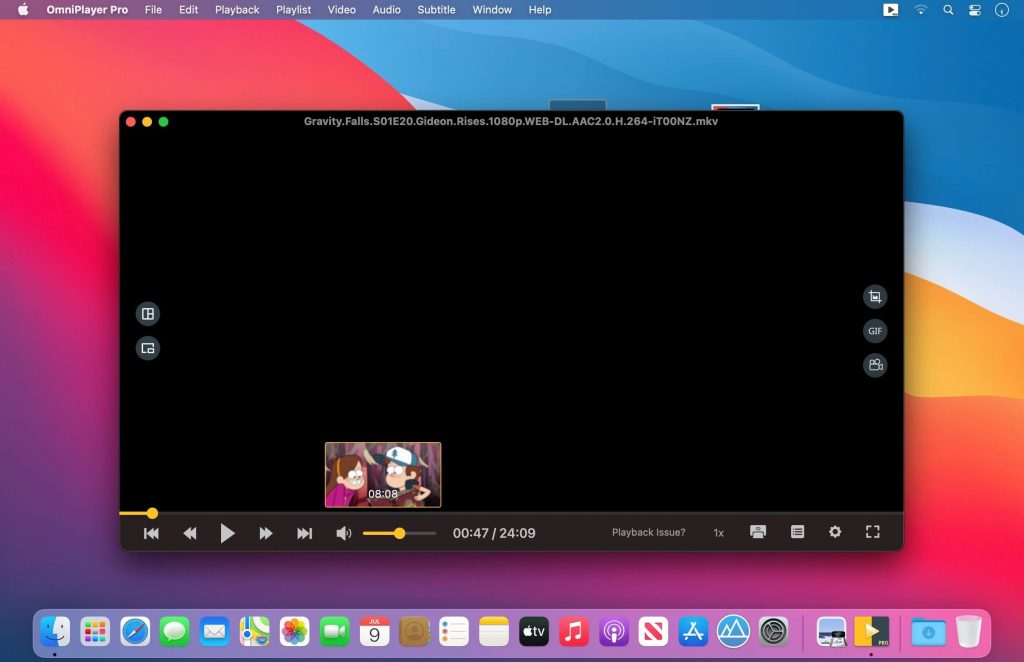Viewport: 1024px width, 662px height.
Task: Click the 08:08 preview thumbnail
Action: [383, 474]
